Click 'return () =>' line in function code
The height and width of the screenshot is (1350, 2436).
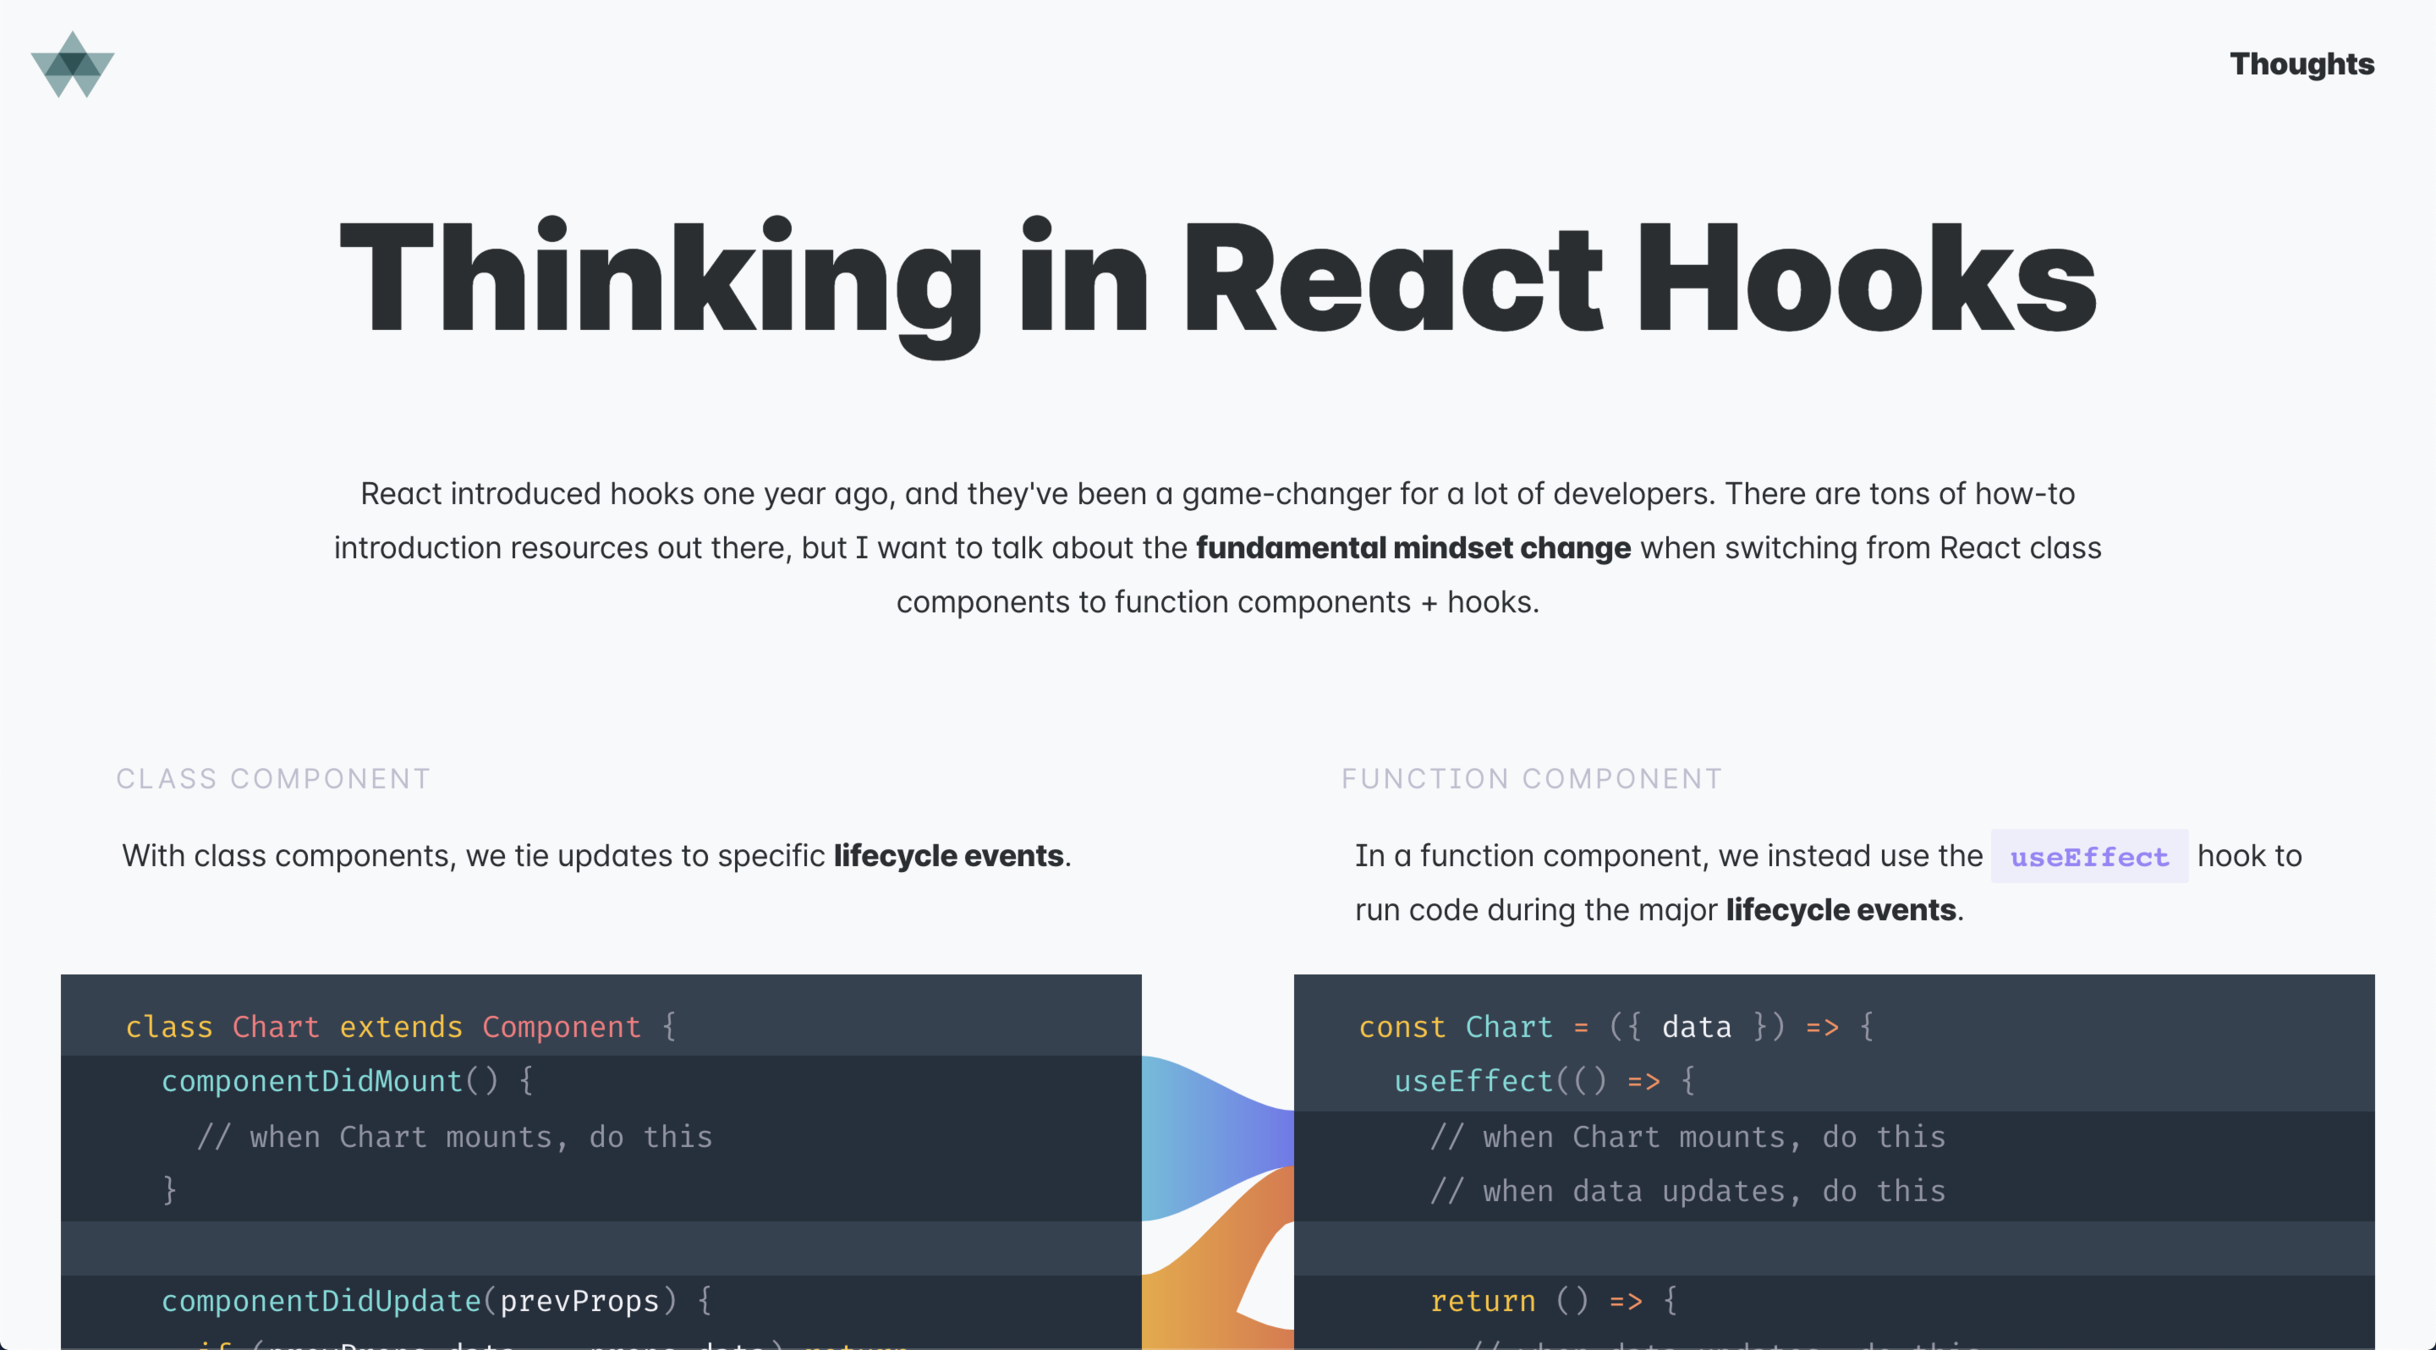pos(1553,1301)
